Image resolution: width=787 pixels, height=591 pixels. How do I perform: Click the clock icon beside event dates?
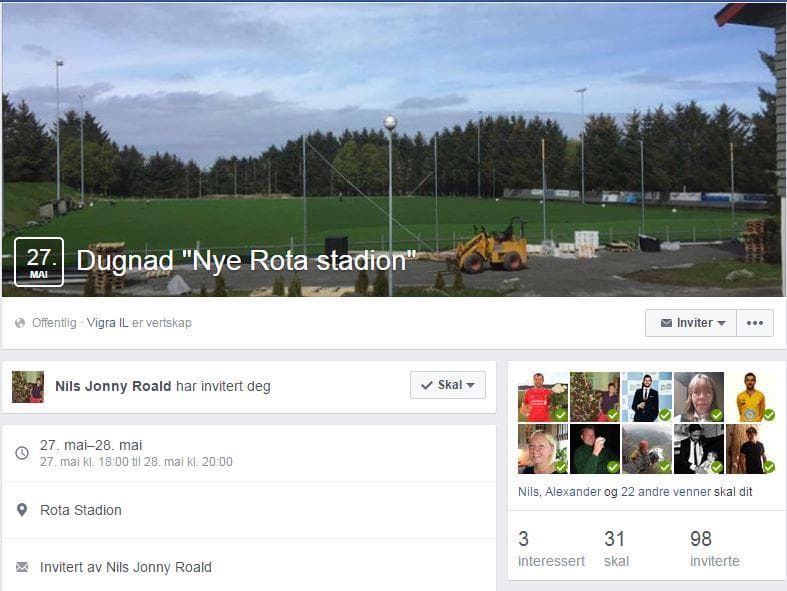(22, 453)
